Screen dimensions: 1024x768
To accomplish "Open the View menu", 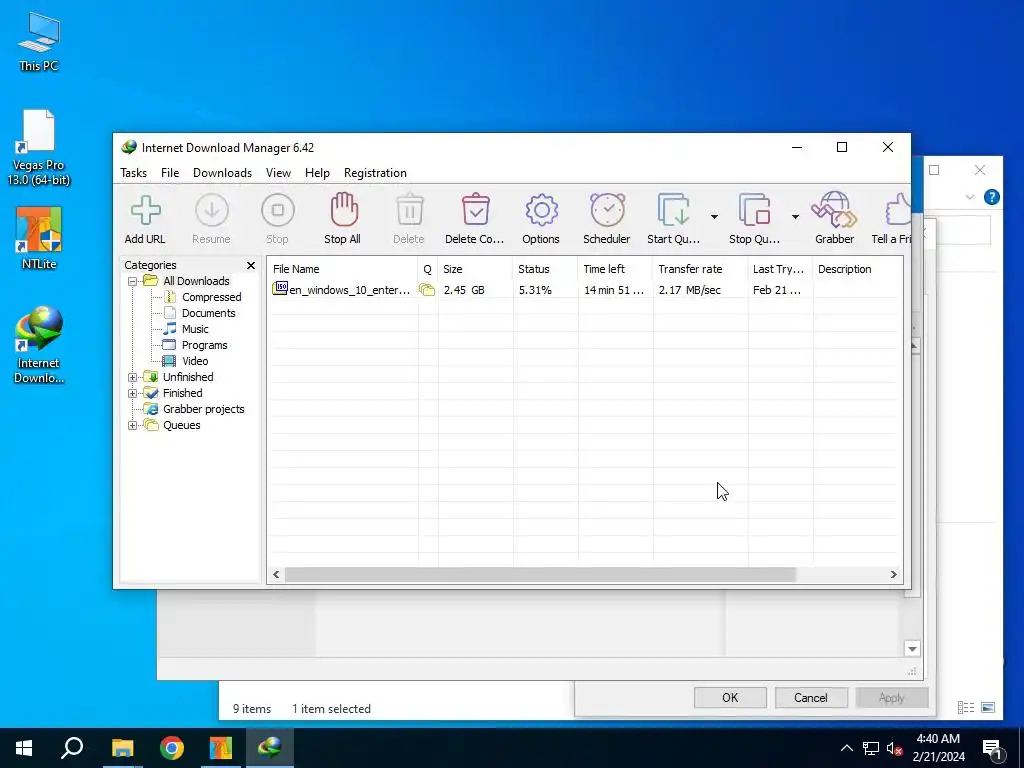I will point(278,173).
